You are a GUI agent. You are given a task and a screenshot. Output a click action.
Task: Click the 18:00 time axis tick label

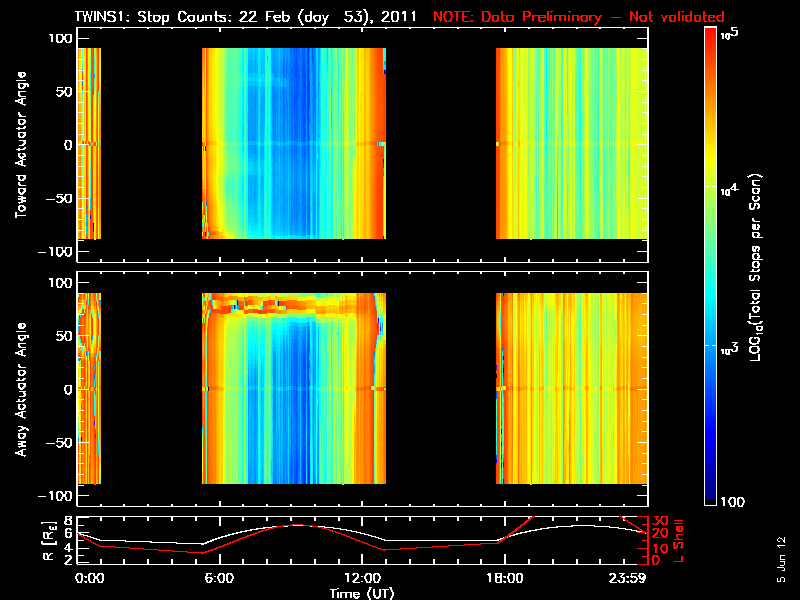pyautogui.click(x=505, y=579)
